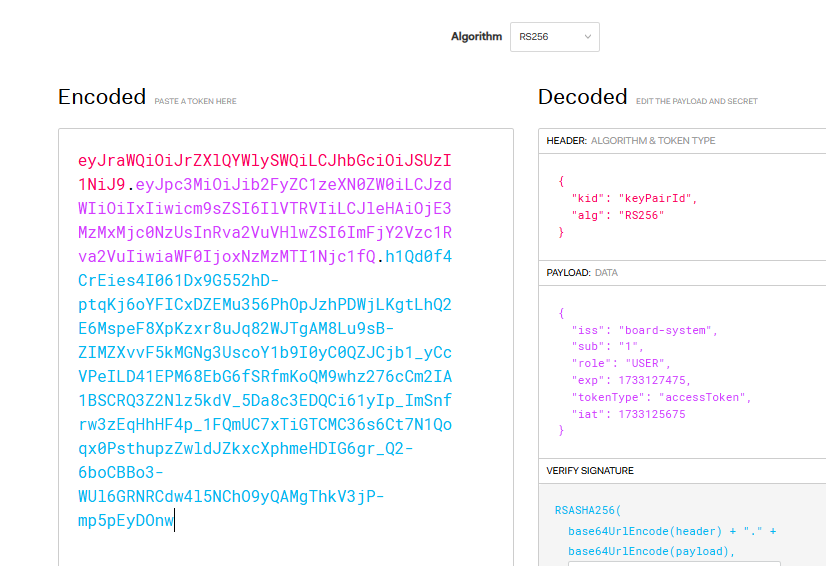Click the VERIFY SIGNATURE section title

(589, 471)
